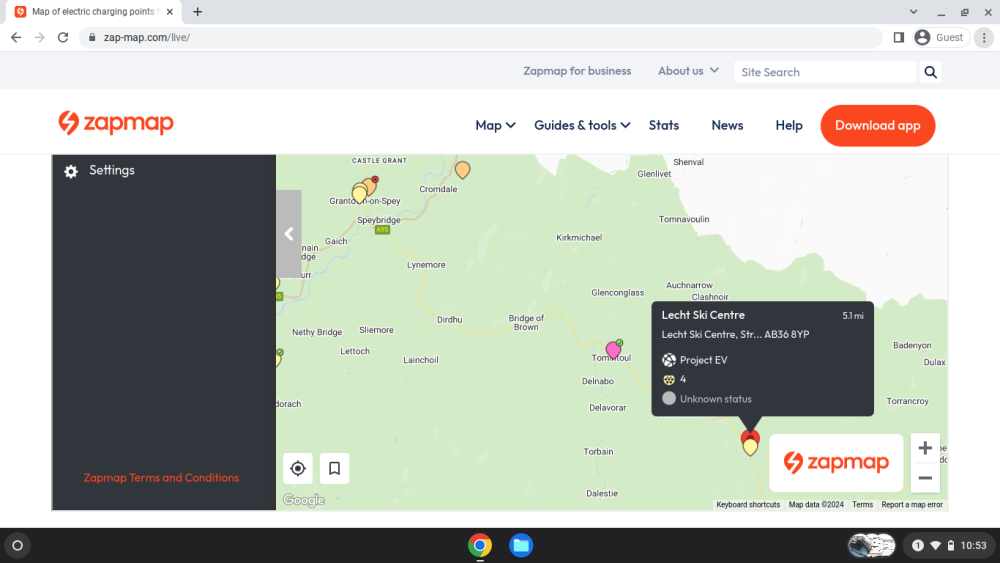
Task: Zoom out on the map
Action: (925, 478)
